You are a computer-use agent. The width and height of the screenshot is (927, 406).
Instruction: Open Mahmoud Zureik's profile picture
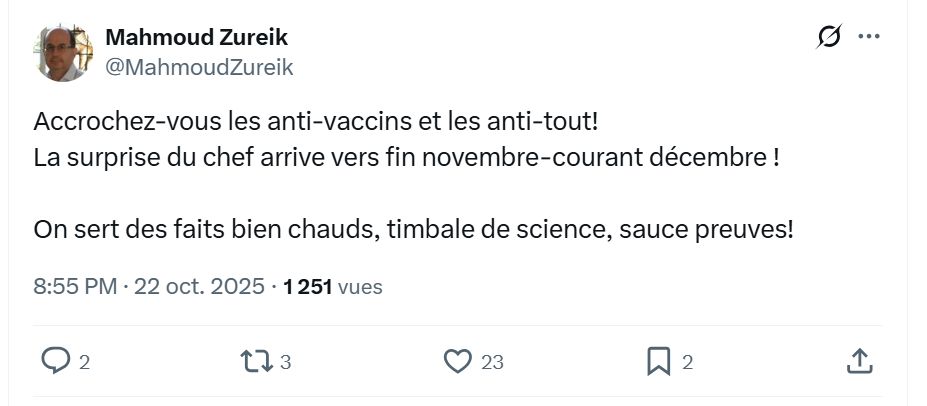coord(64,52)
